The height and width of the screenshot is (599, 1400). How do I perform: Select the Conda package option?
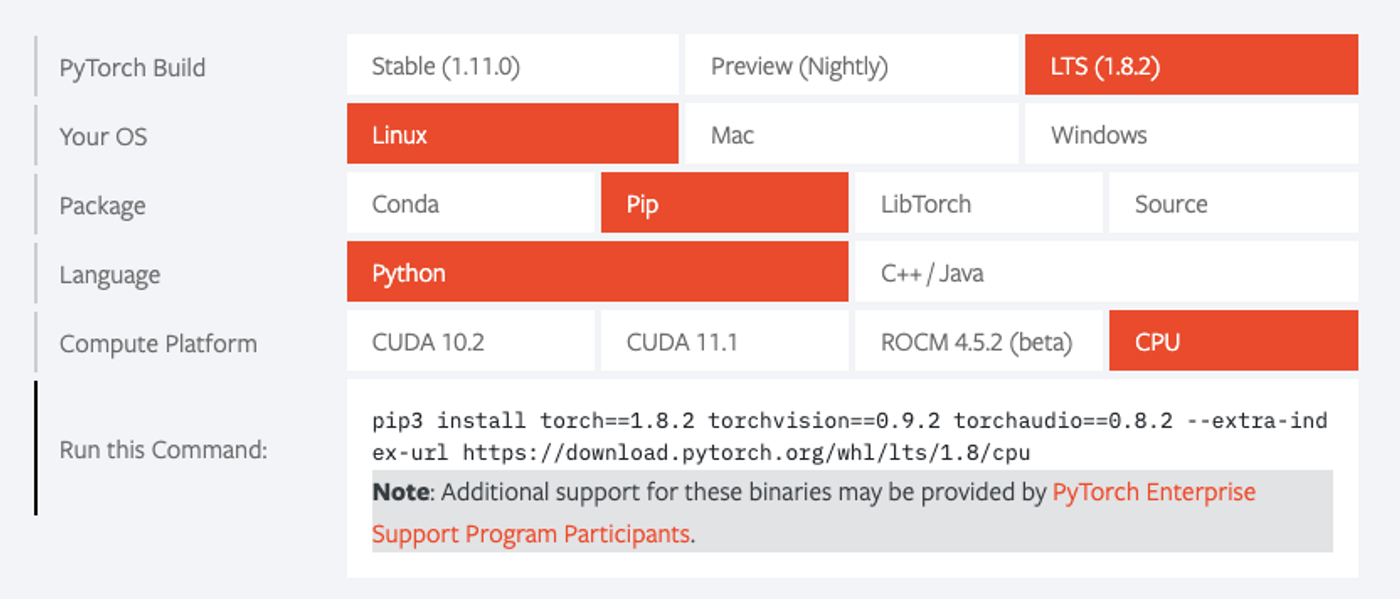(470, 203)
